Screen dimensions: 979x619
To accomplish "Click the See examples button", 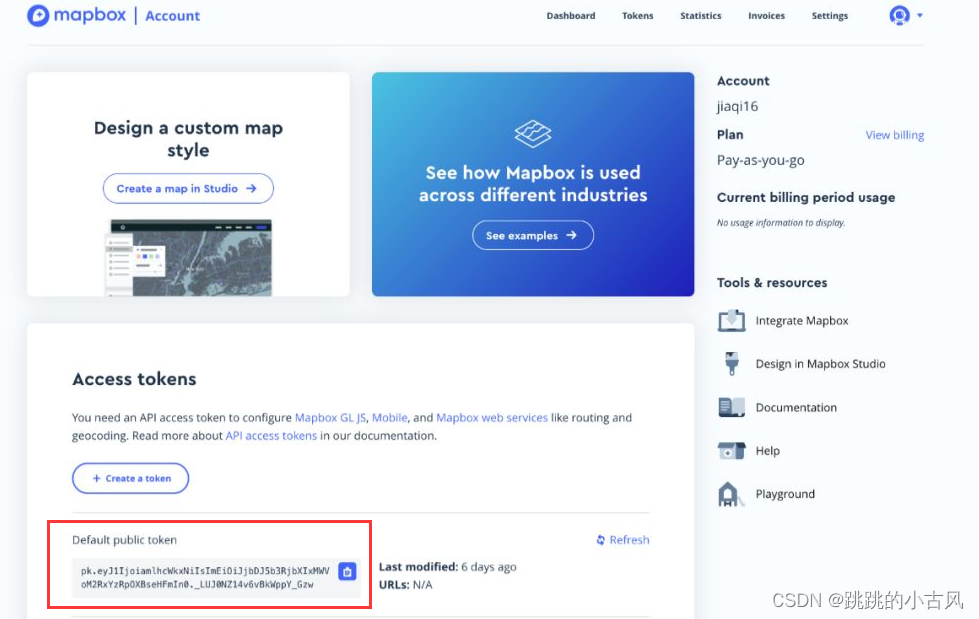I will (533, 235).
